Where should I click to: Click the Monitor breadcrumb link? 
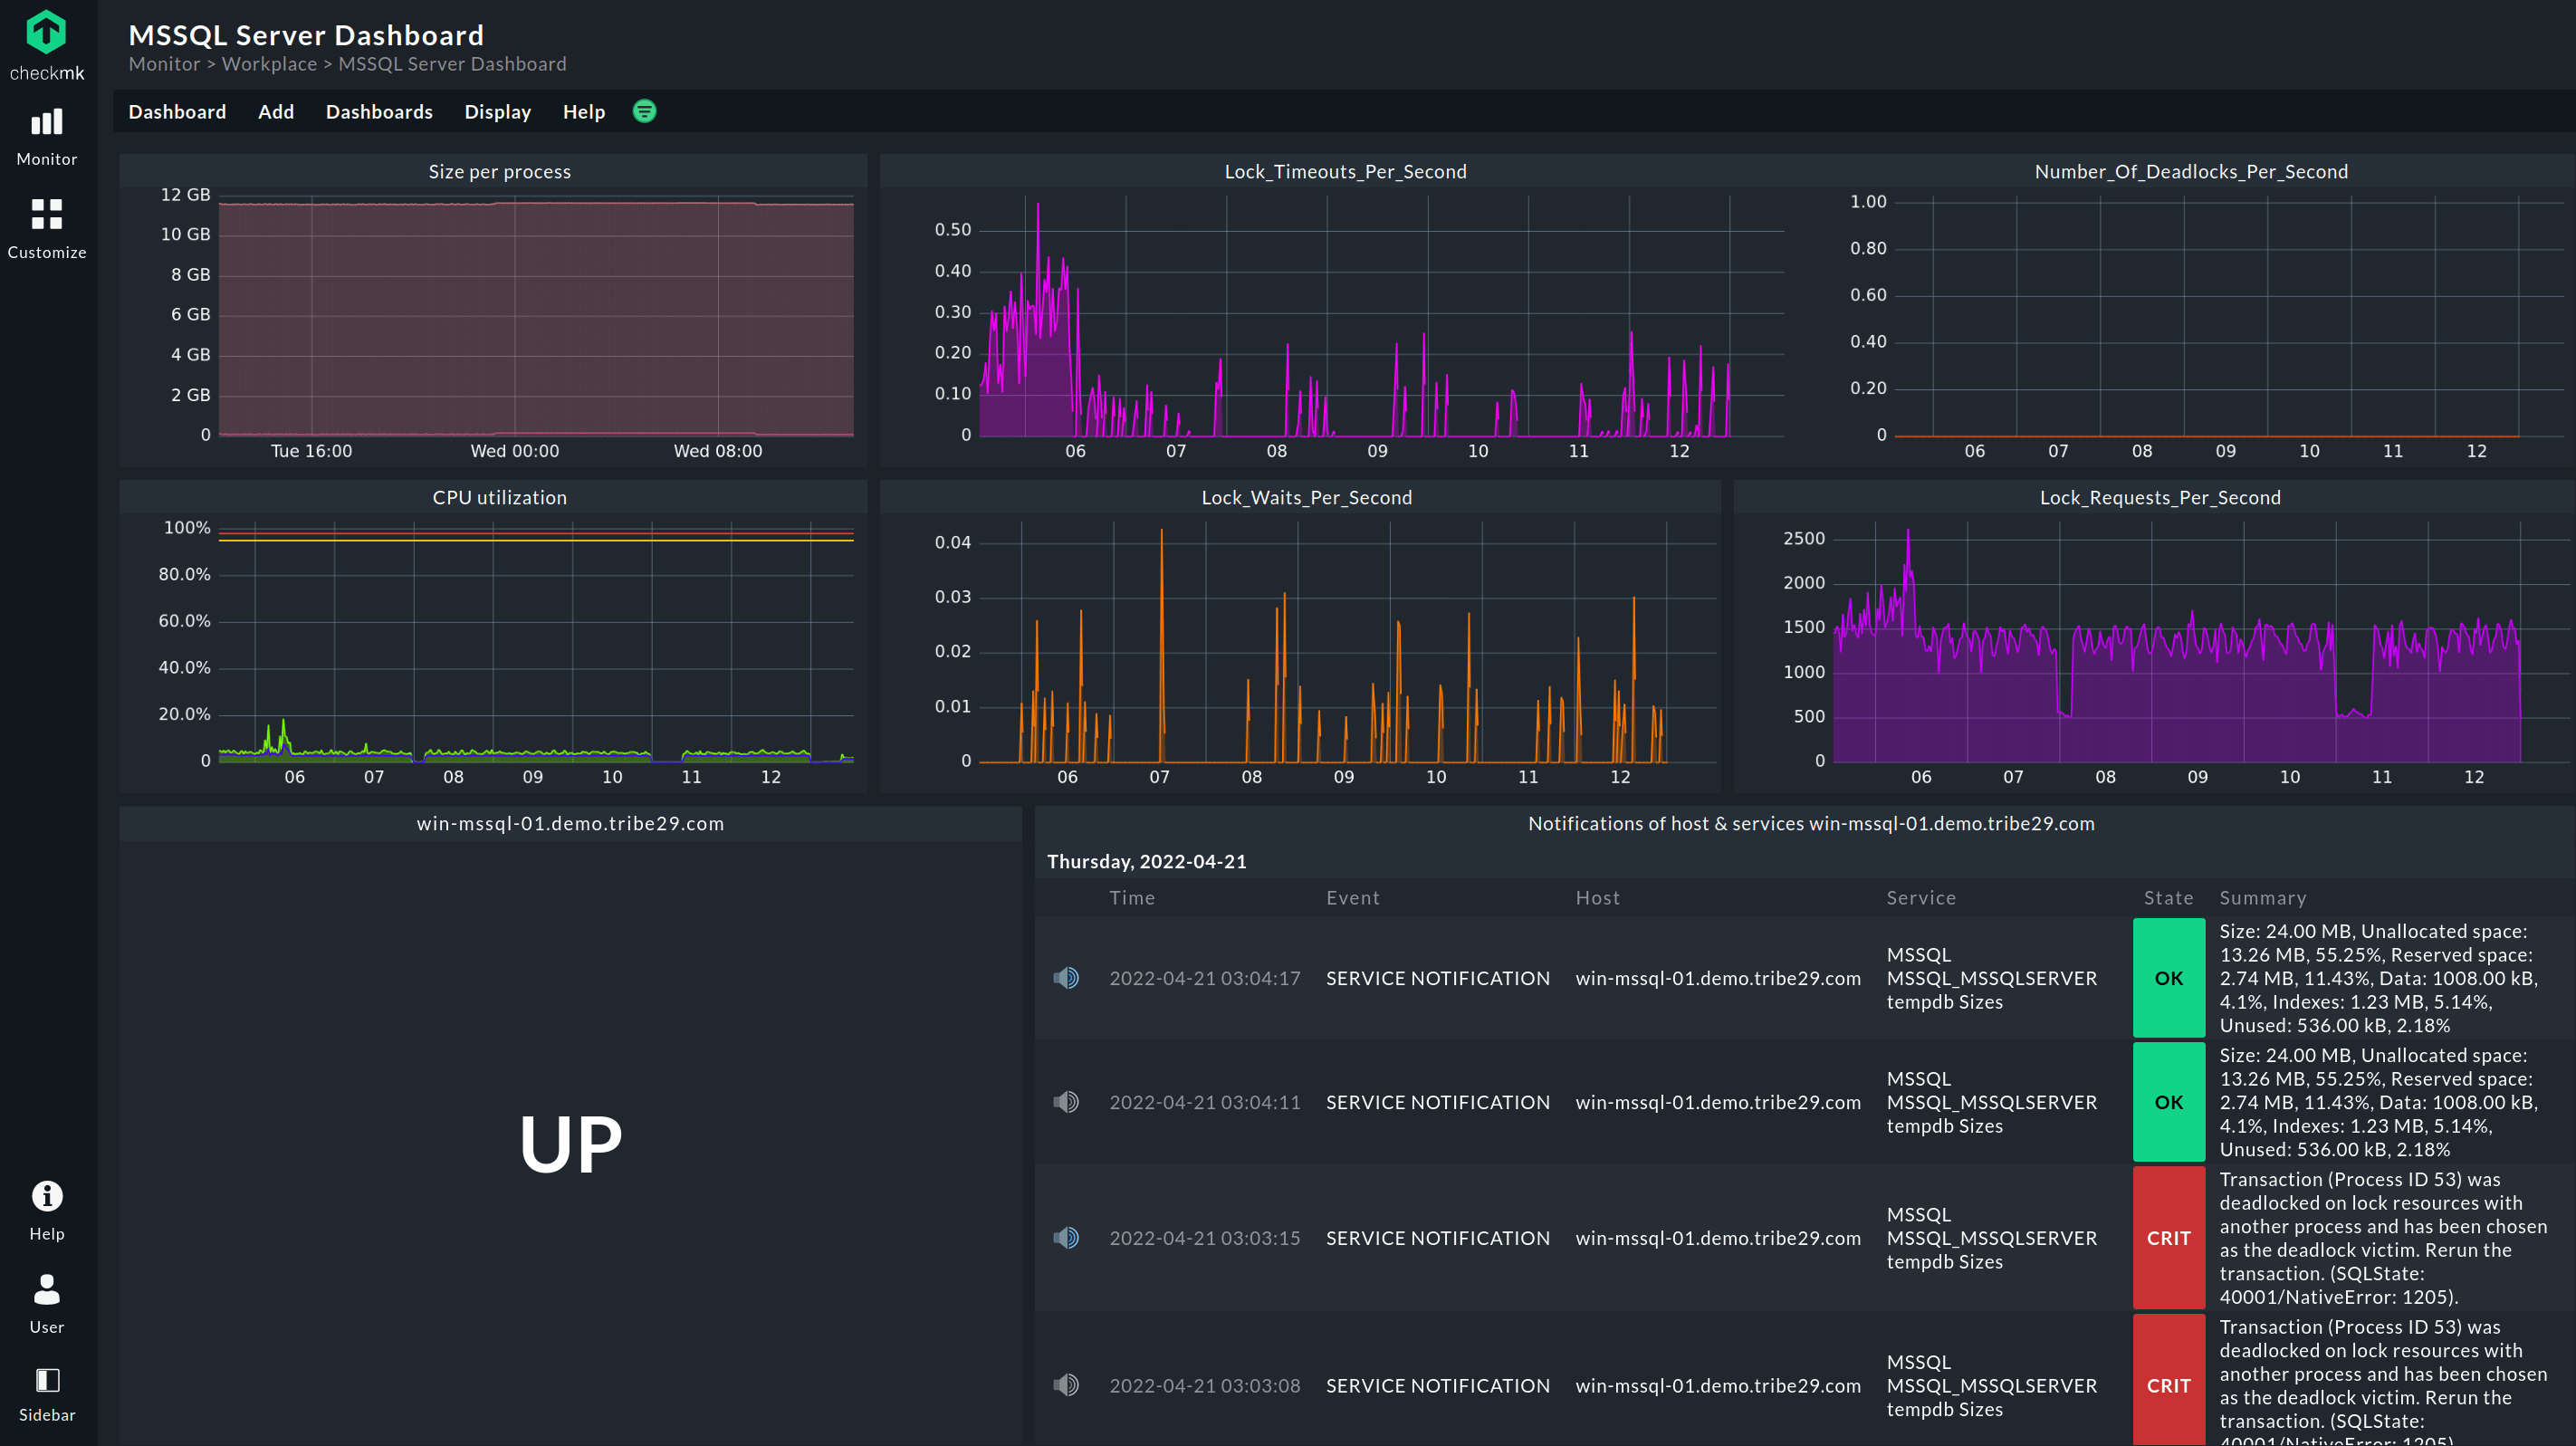point(164,64)
